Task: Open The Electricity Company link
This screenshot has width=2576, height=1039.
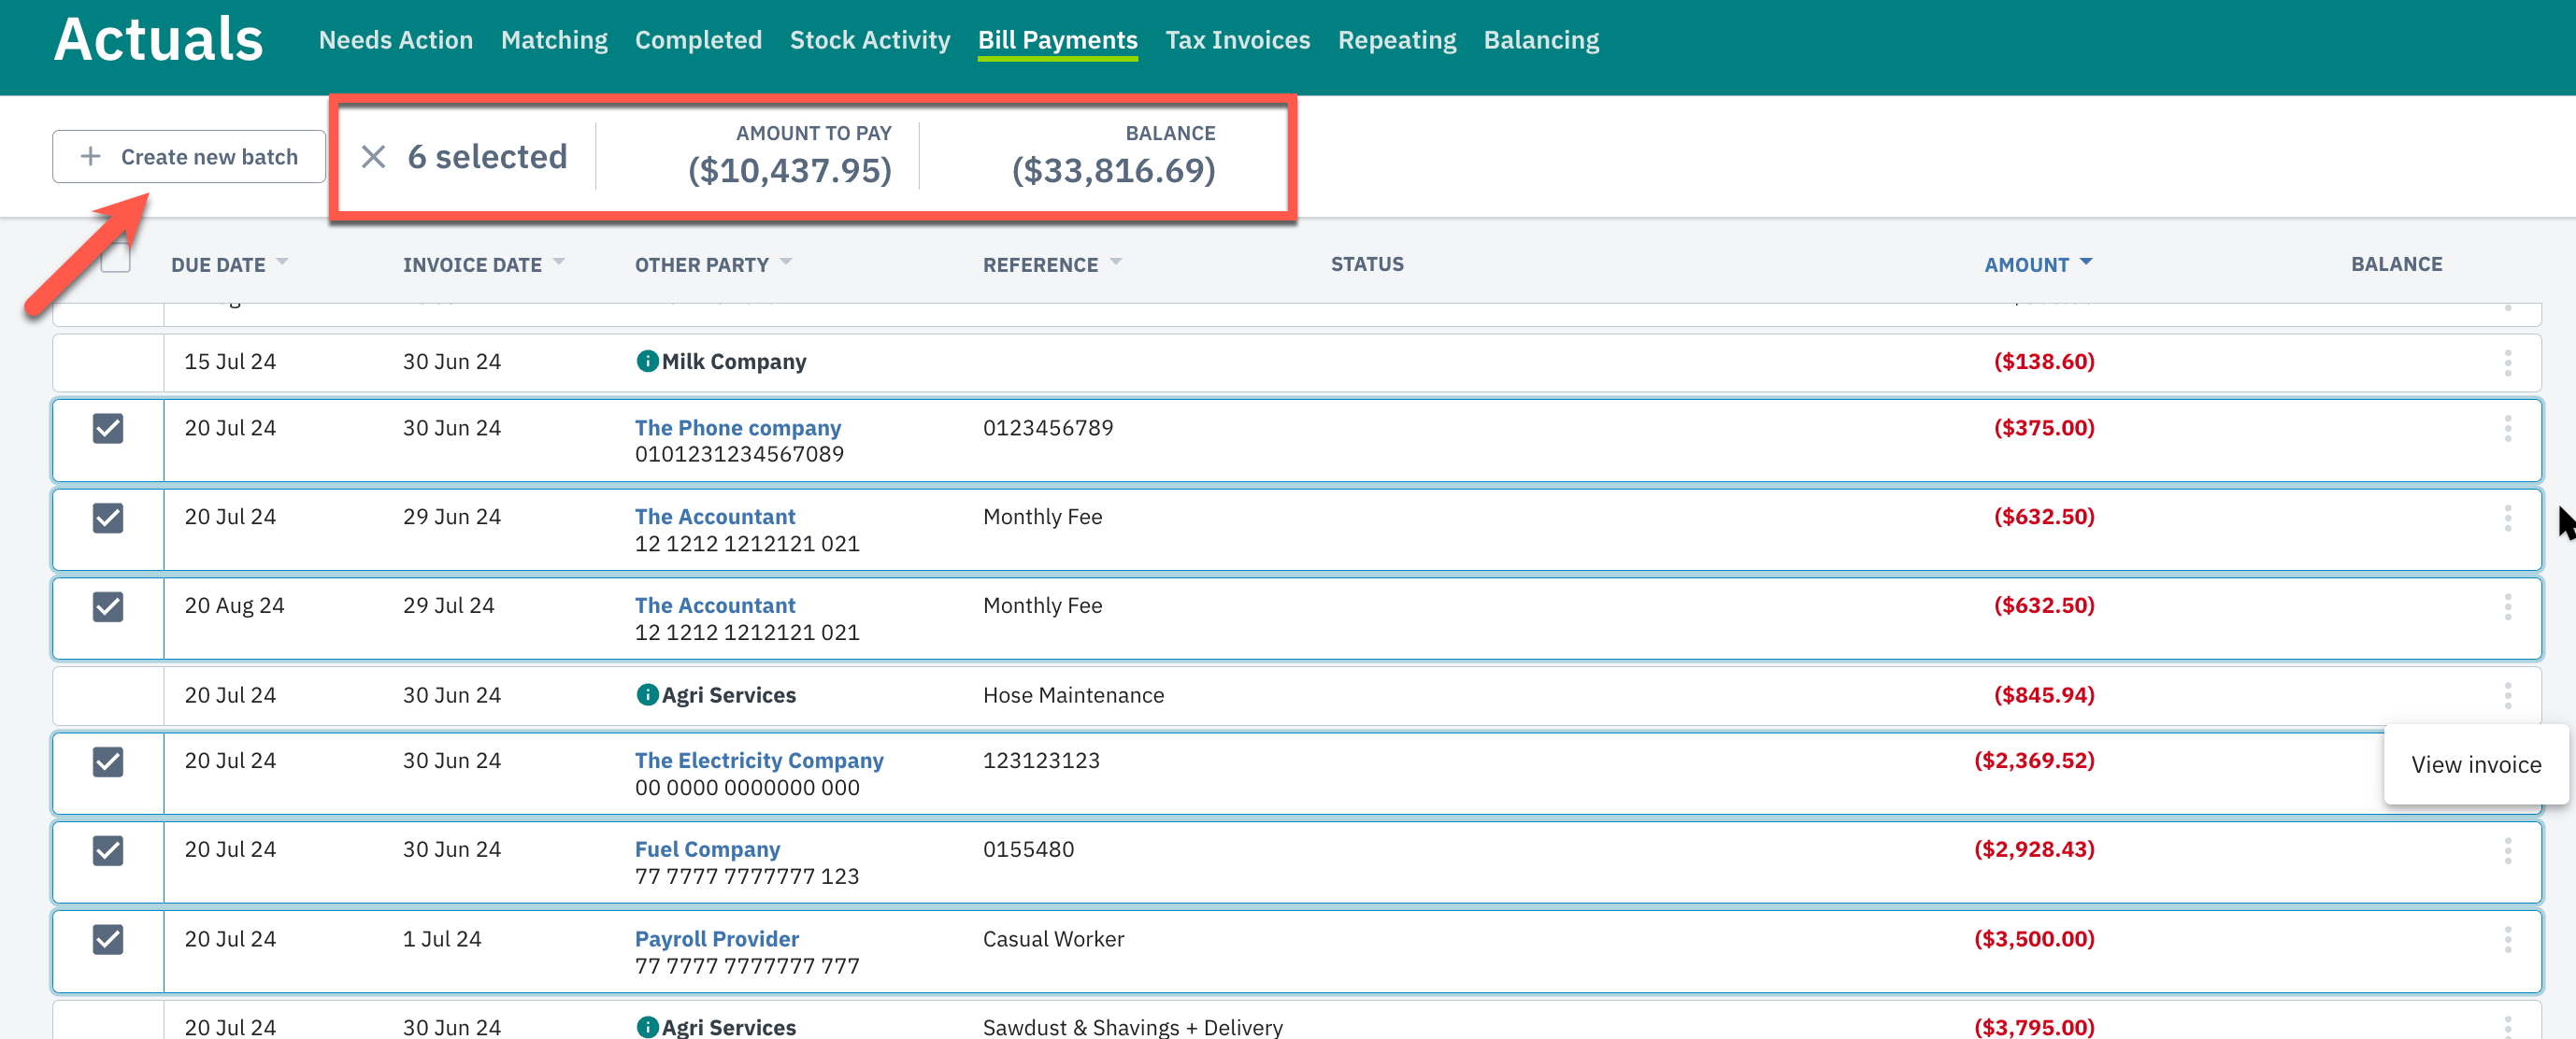Action: point(759,761)
